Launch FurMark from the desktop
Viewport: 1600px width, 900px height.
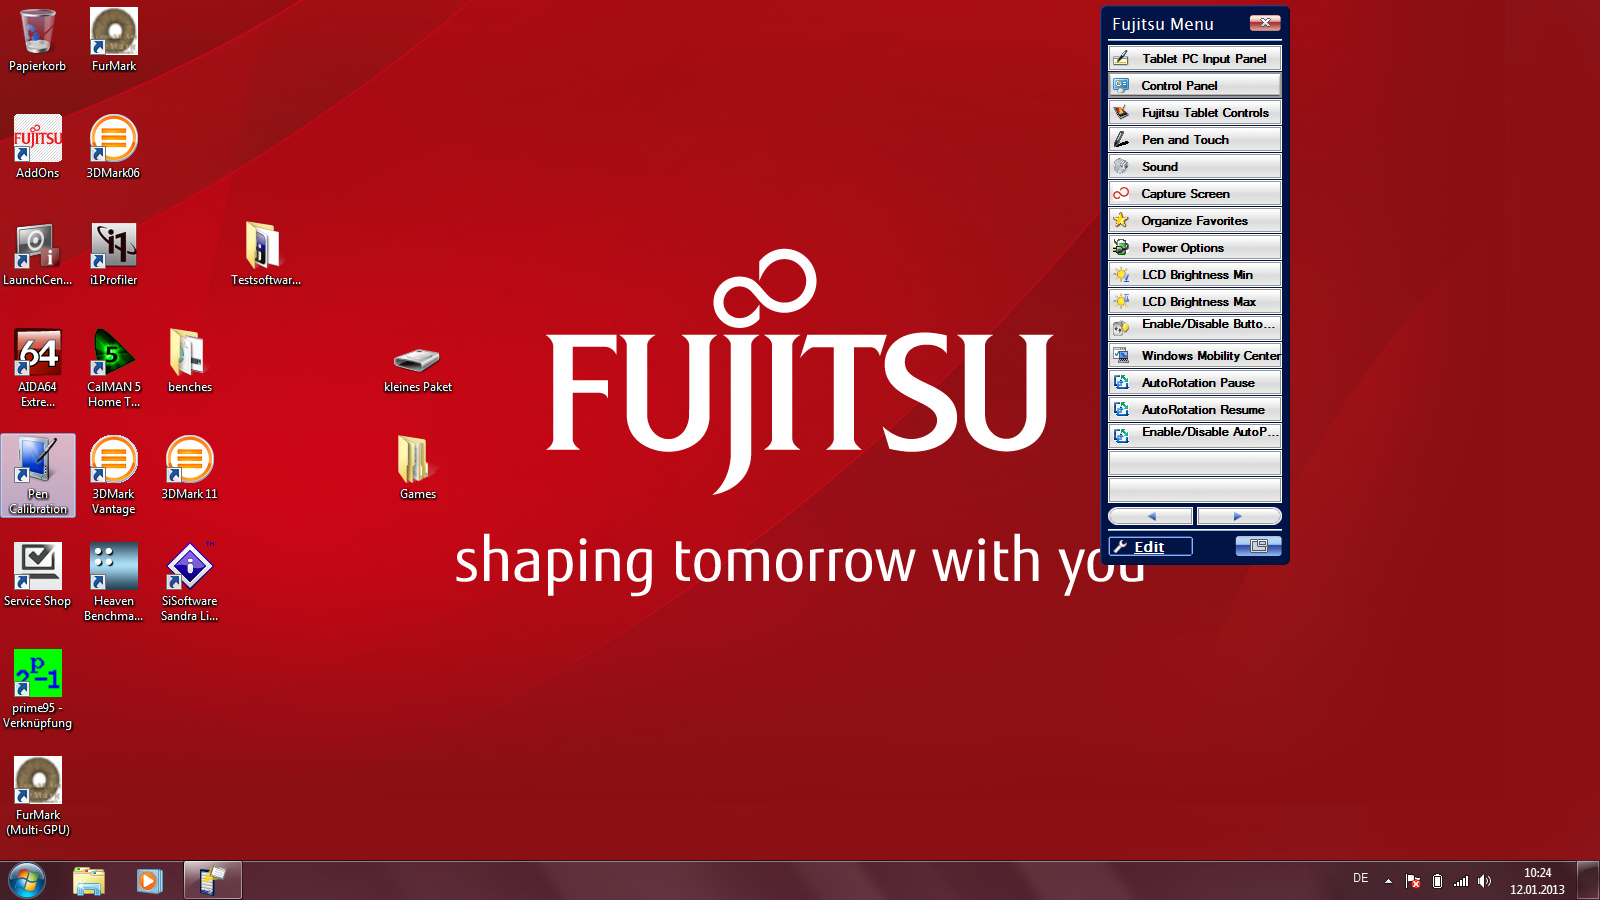114,41
